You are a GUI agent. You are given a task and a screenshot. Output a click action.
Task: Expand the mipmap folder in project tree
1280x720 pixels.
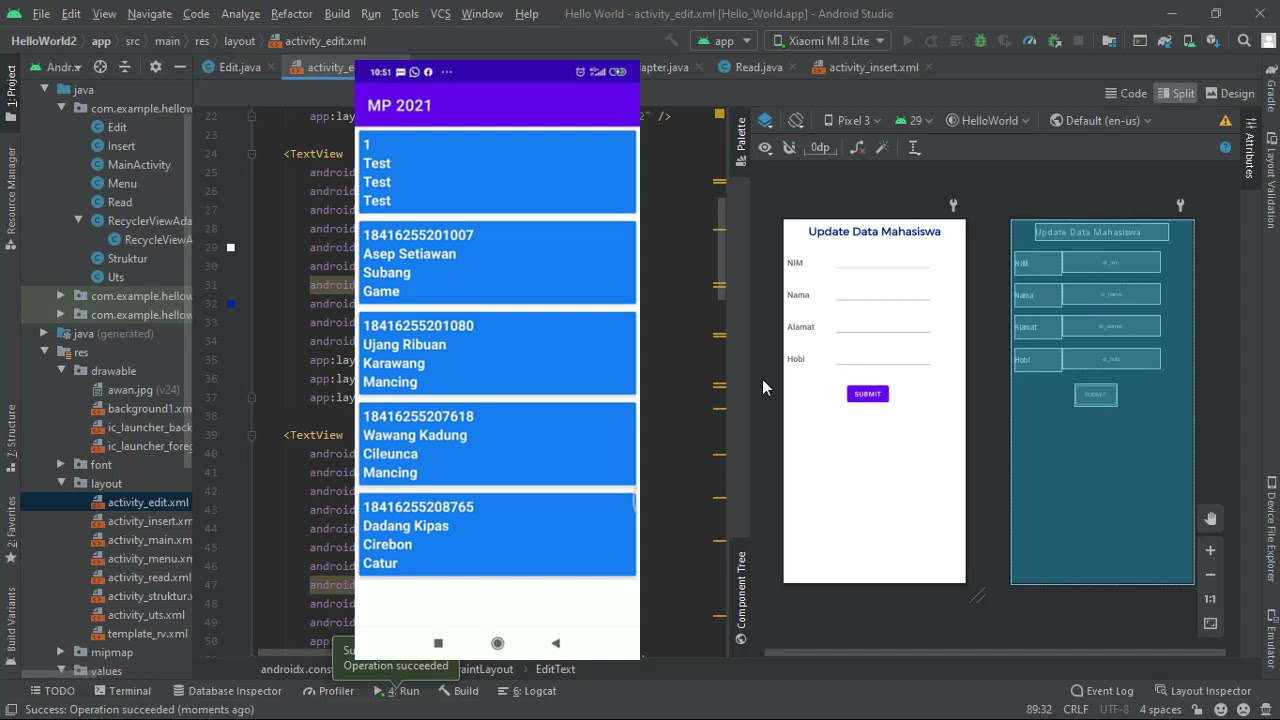pos(61,652)
